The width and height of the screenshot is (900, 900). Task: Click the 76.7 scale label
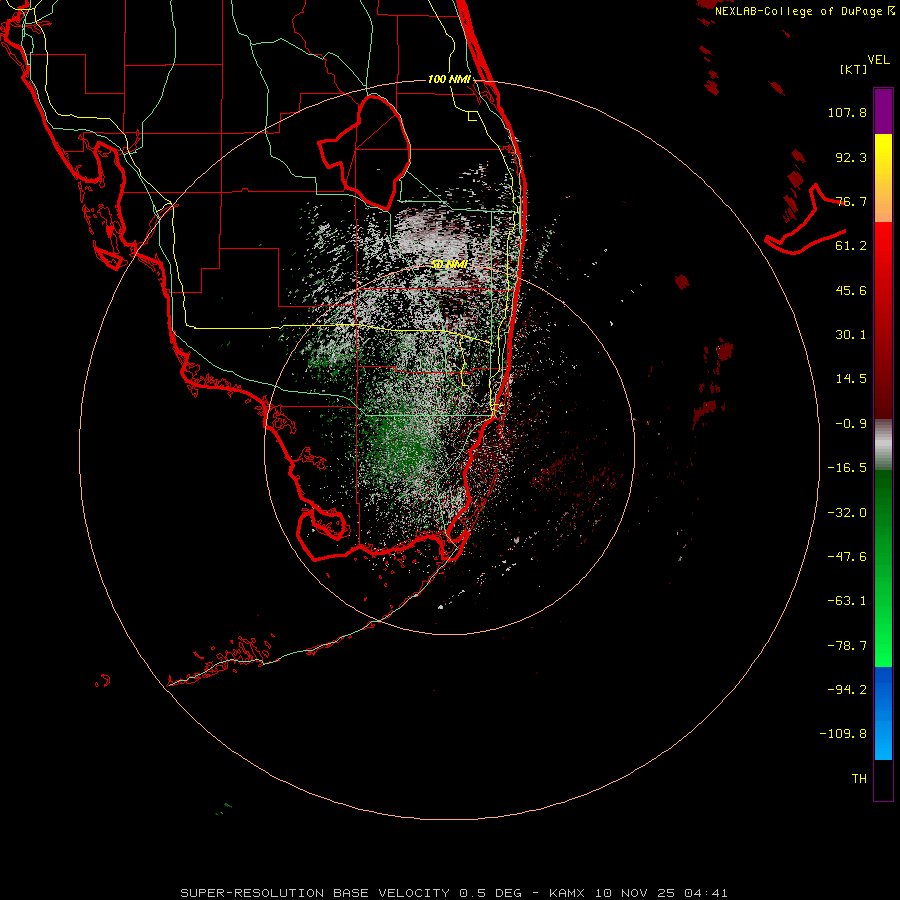tap(851, 201)
